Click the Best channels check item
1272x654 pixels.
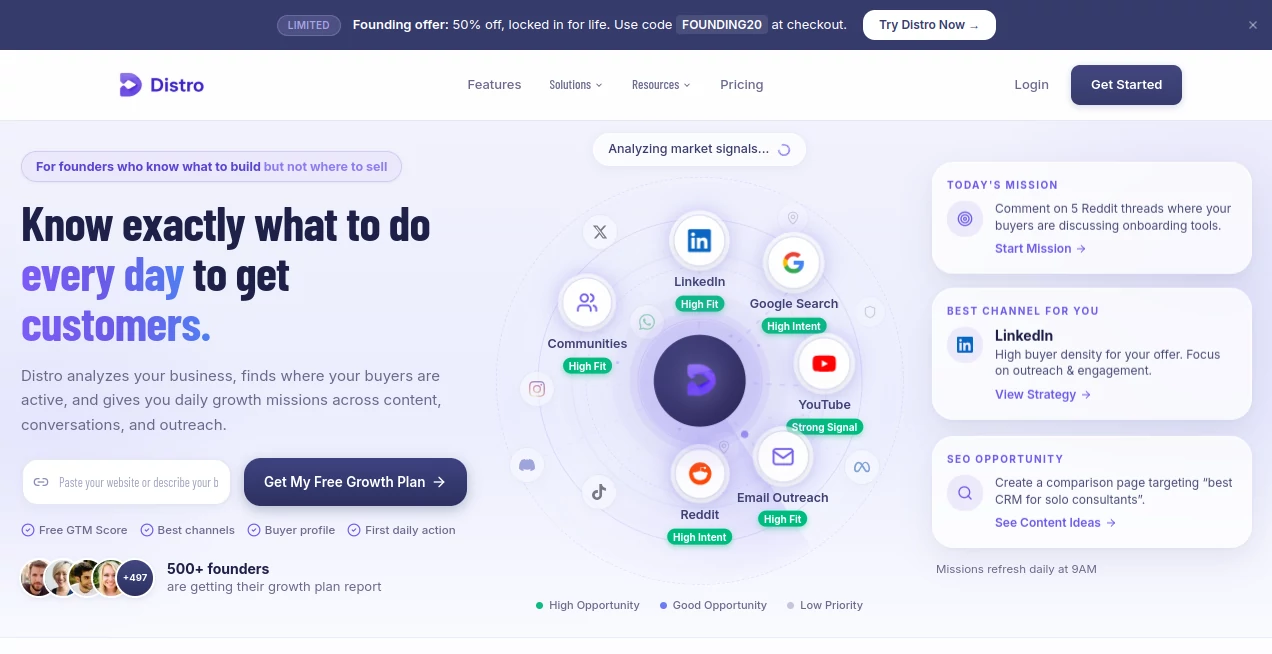[188, 530]
